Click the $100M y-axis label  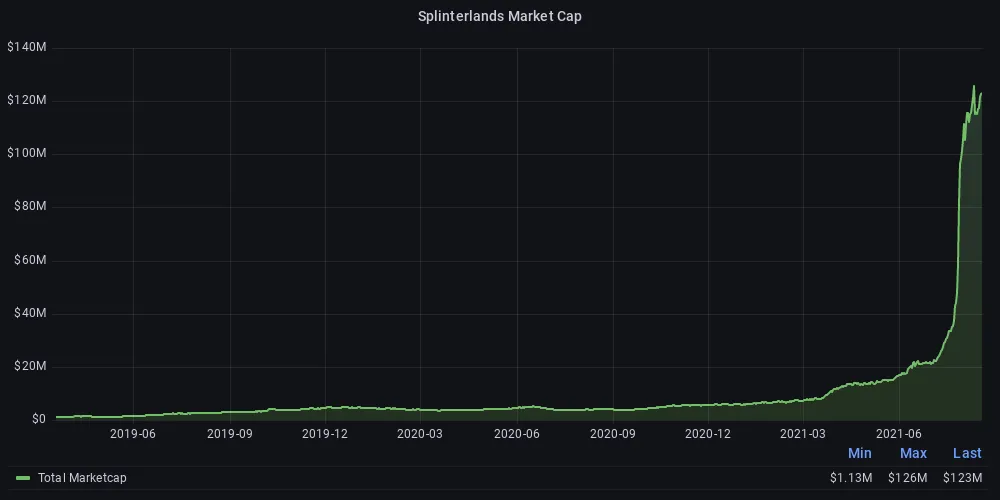(x=26, y=154)
